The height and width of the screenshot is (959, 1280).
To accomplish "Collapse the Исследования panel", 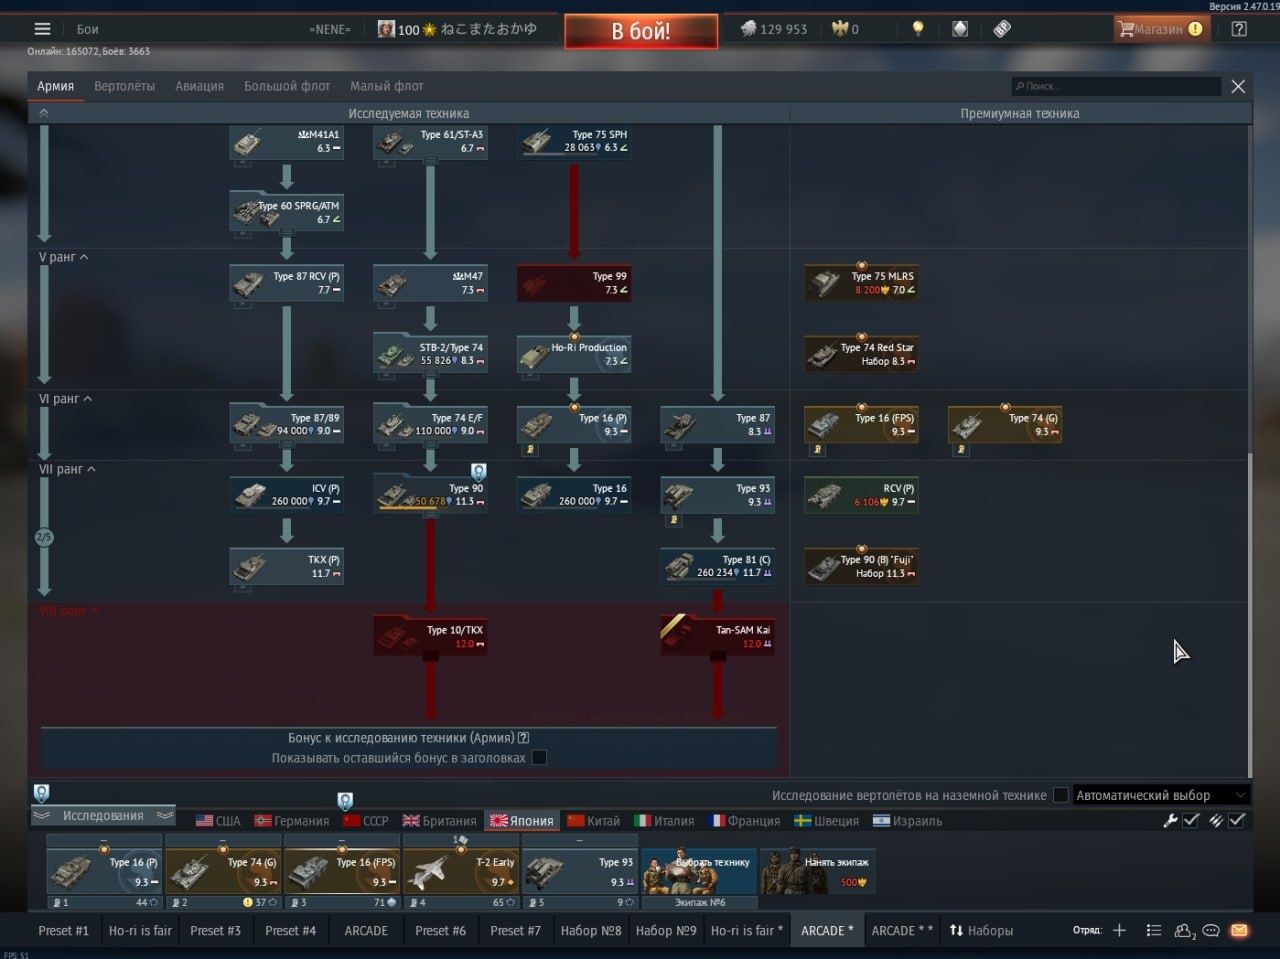I will 103,816.
